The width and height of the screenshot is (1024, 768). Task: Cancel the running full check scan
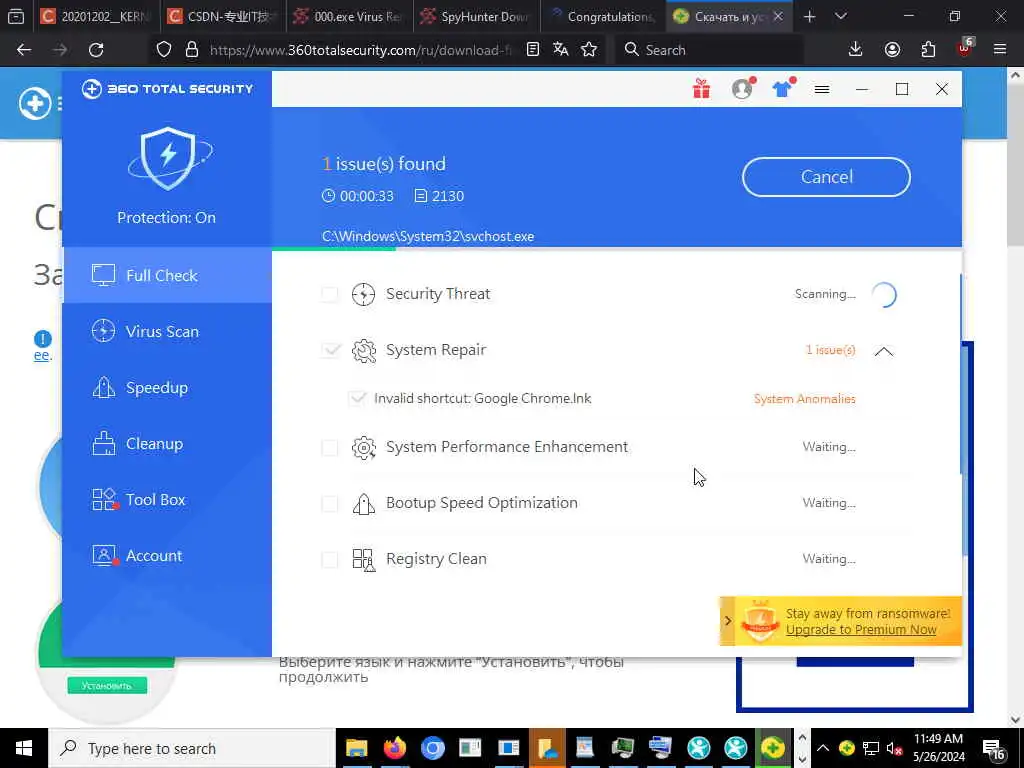click(826, 177)
